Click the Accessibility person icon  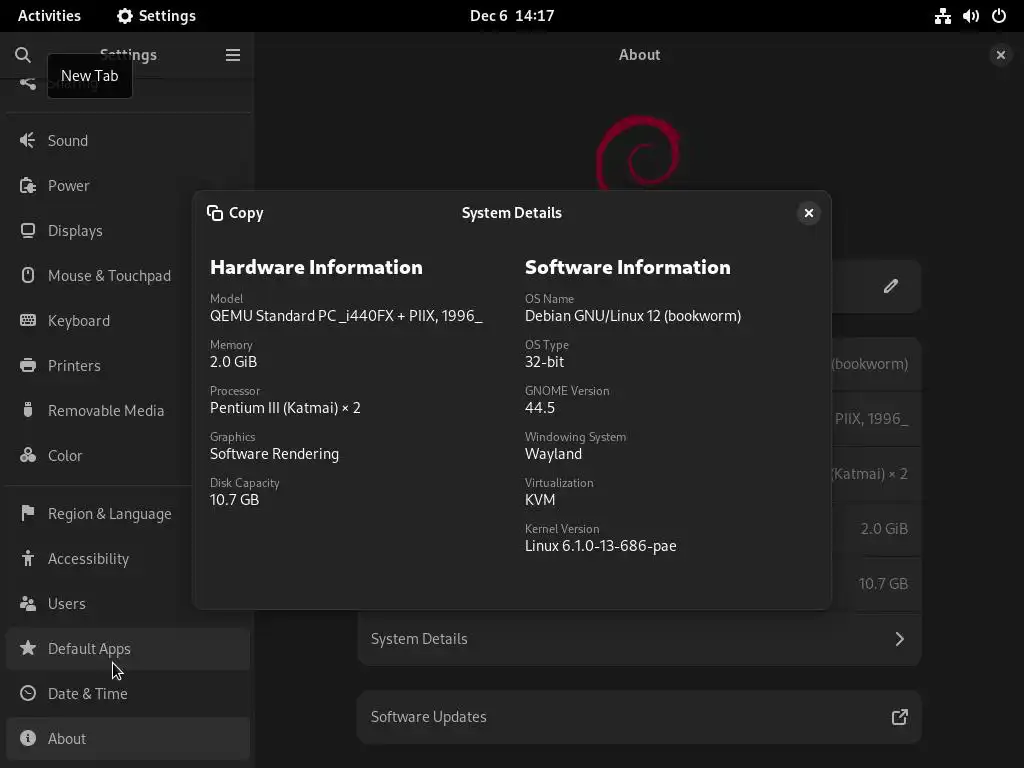point(27,558)
